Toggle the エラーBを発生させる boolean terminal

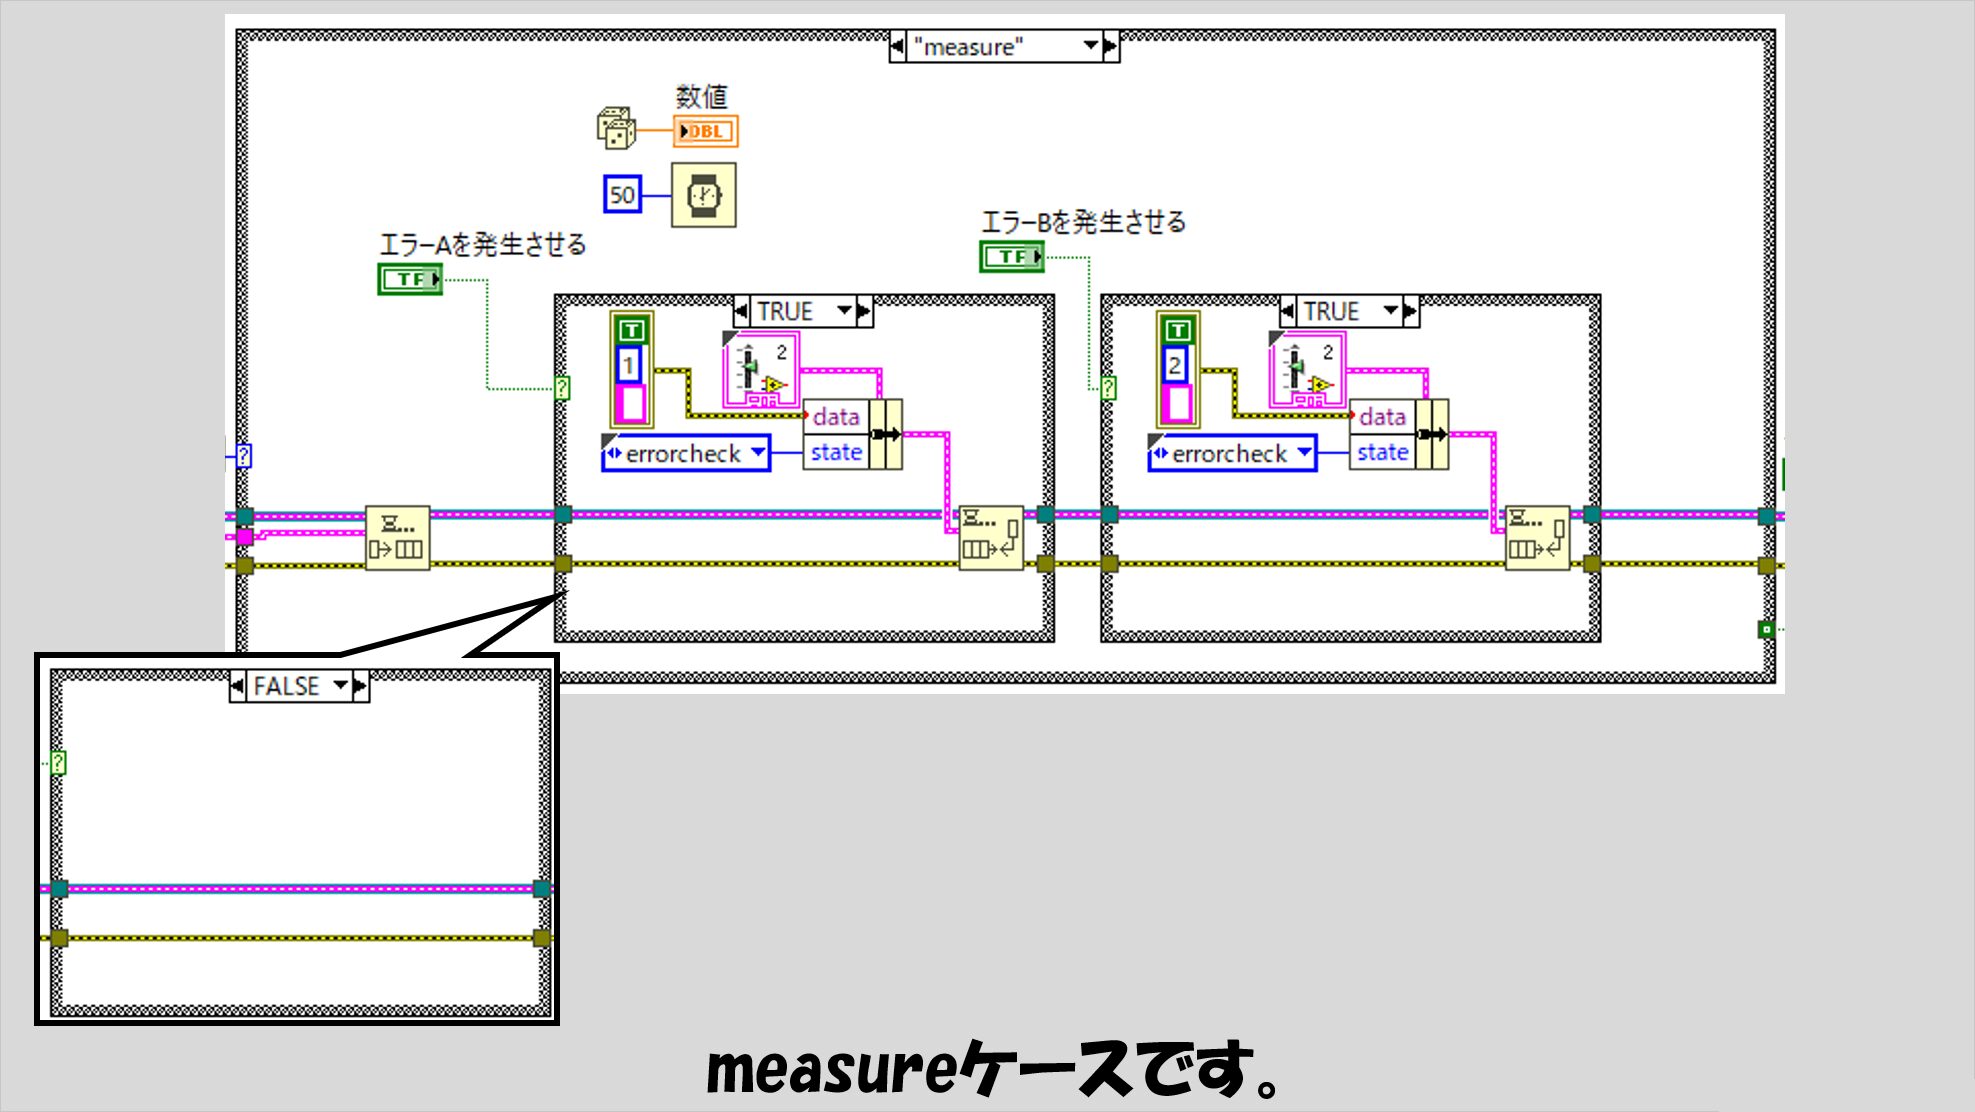pos(1012,257)
